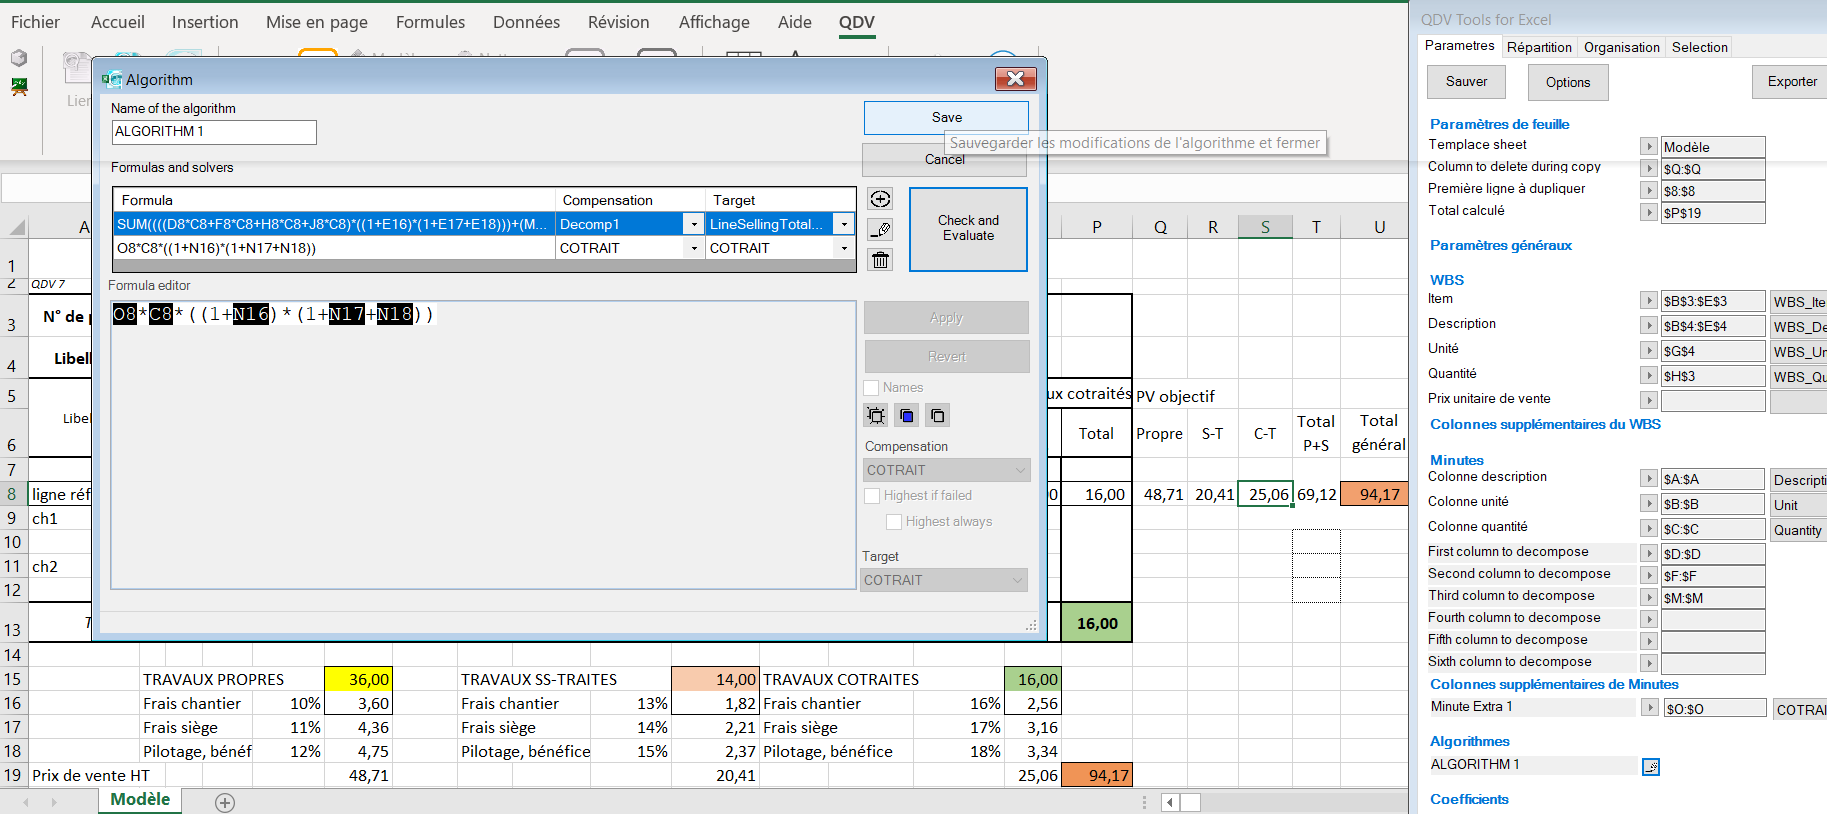Click the Save button in Algorithm dialog
This screenshot has height=814, width=1827.
point(946,117)
